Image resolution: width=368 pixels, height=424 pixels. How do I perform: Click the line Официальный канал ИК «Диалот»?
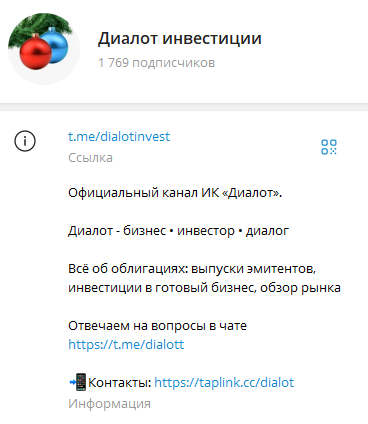(x=175, y=193)
